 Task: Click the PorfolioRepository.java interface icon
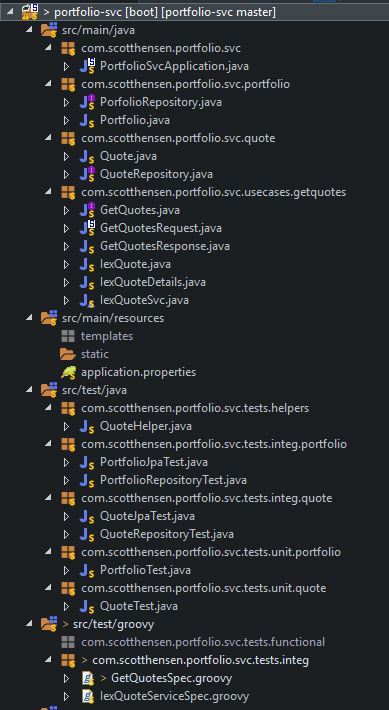point(87,102)
